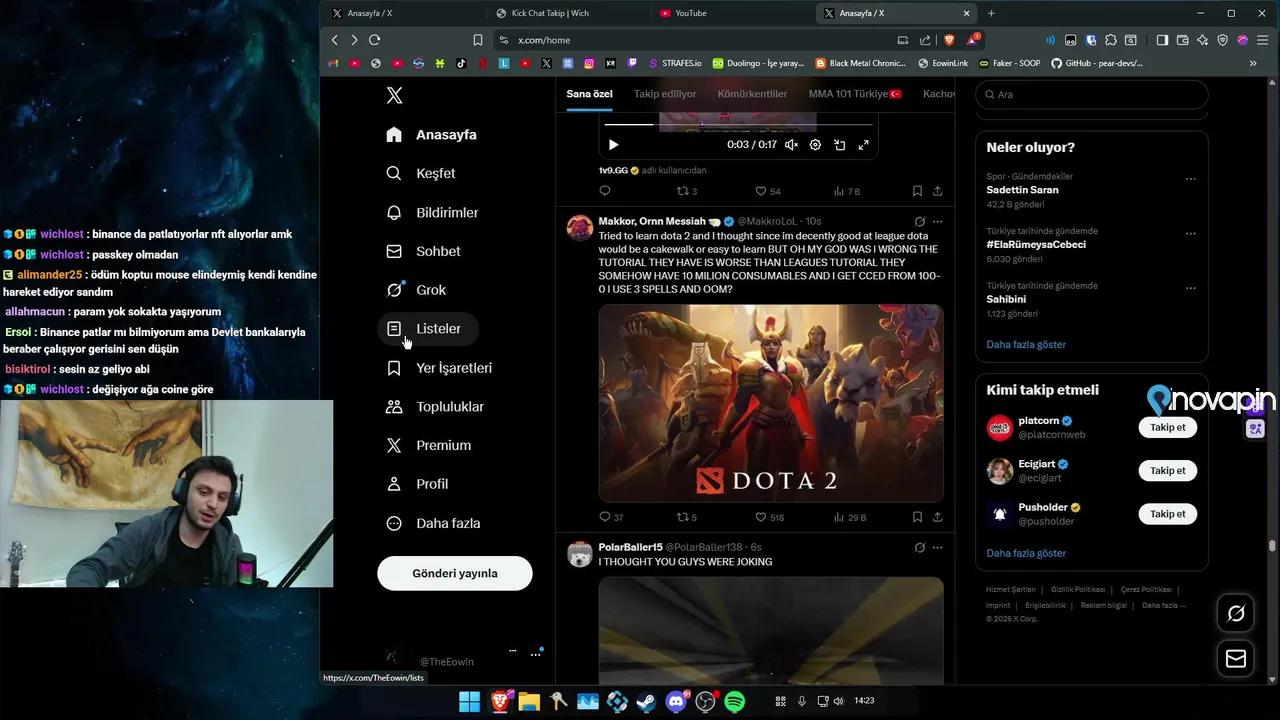The image size is (1280, 720).
Task: Open the X logo home link
Action: (x=394, y=96)
